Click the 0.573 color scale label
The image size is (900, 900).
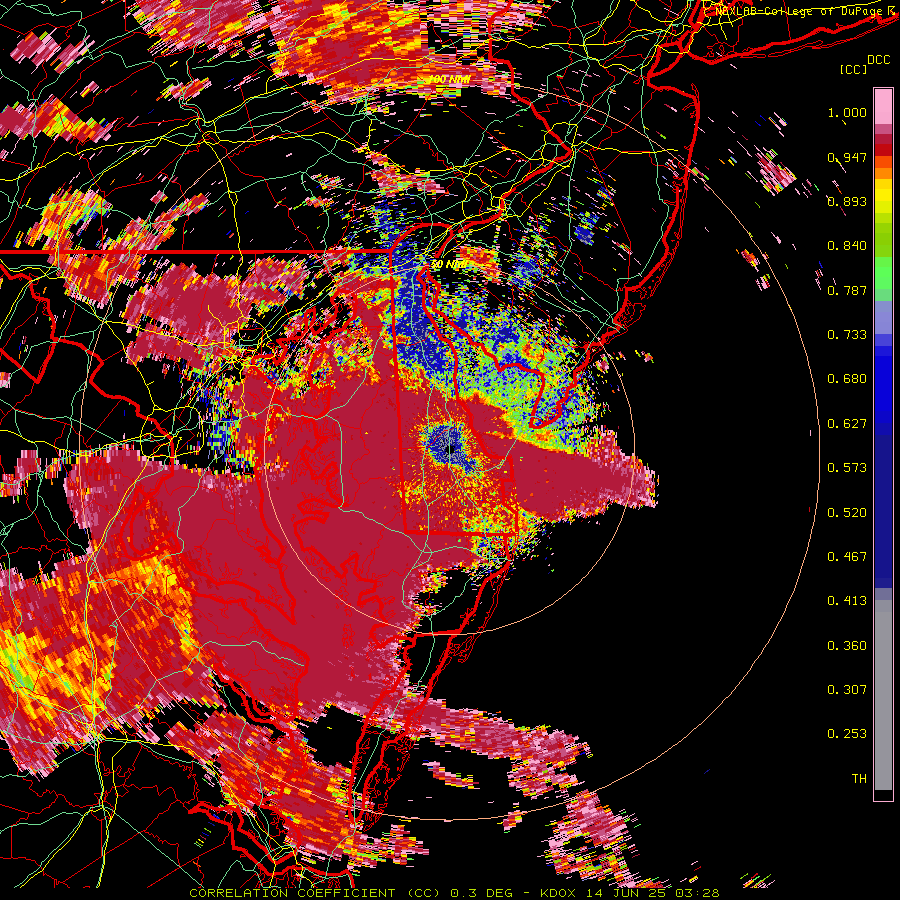point(847,468)
